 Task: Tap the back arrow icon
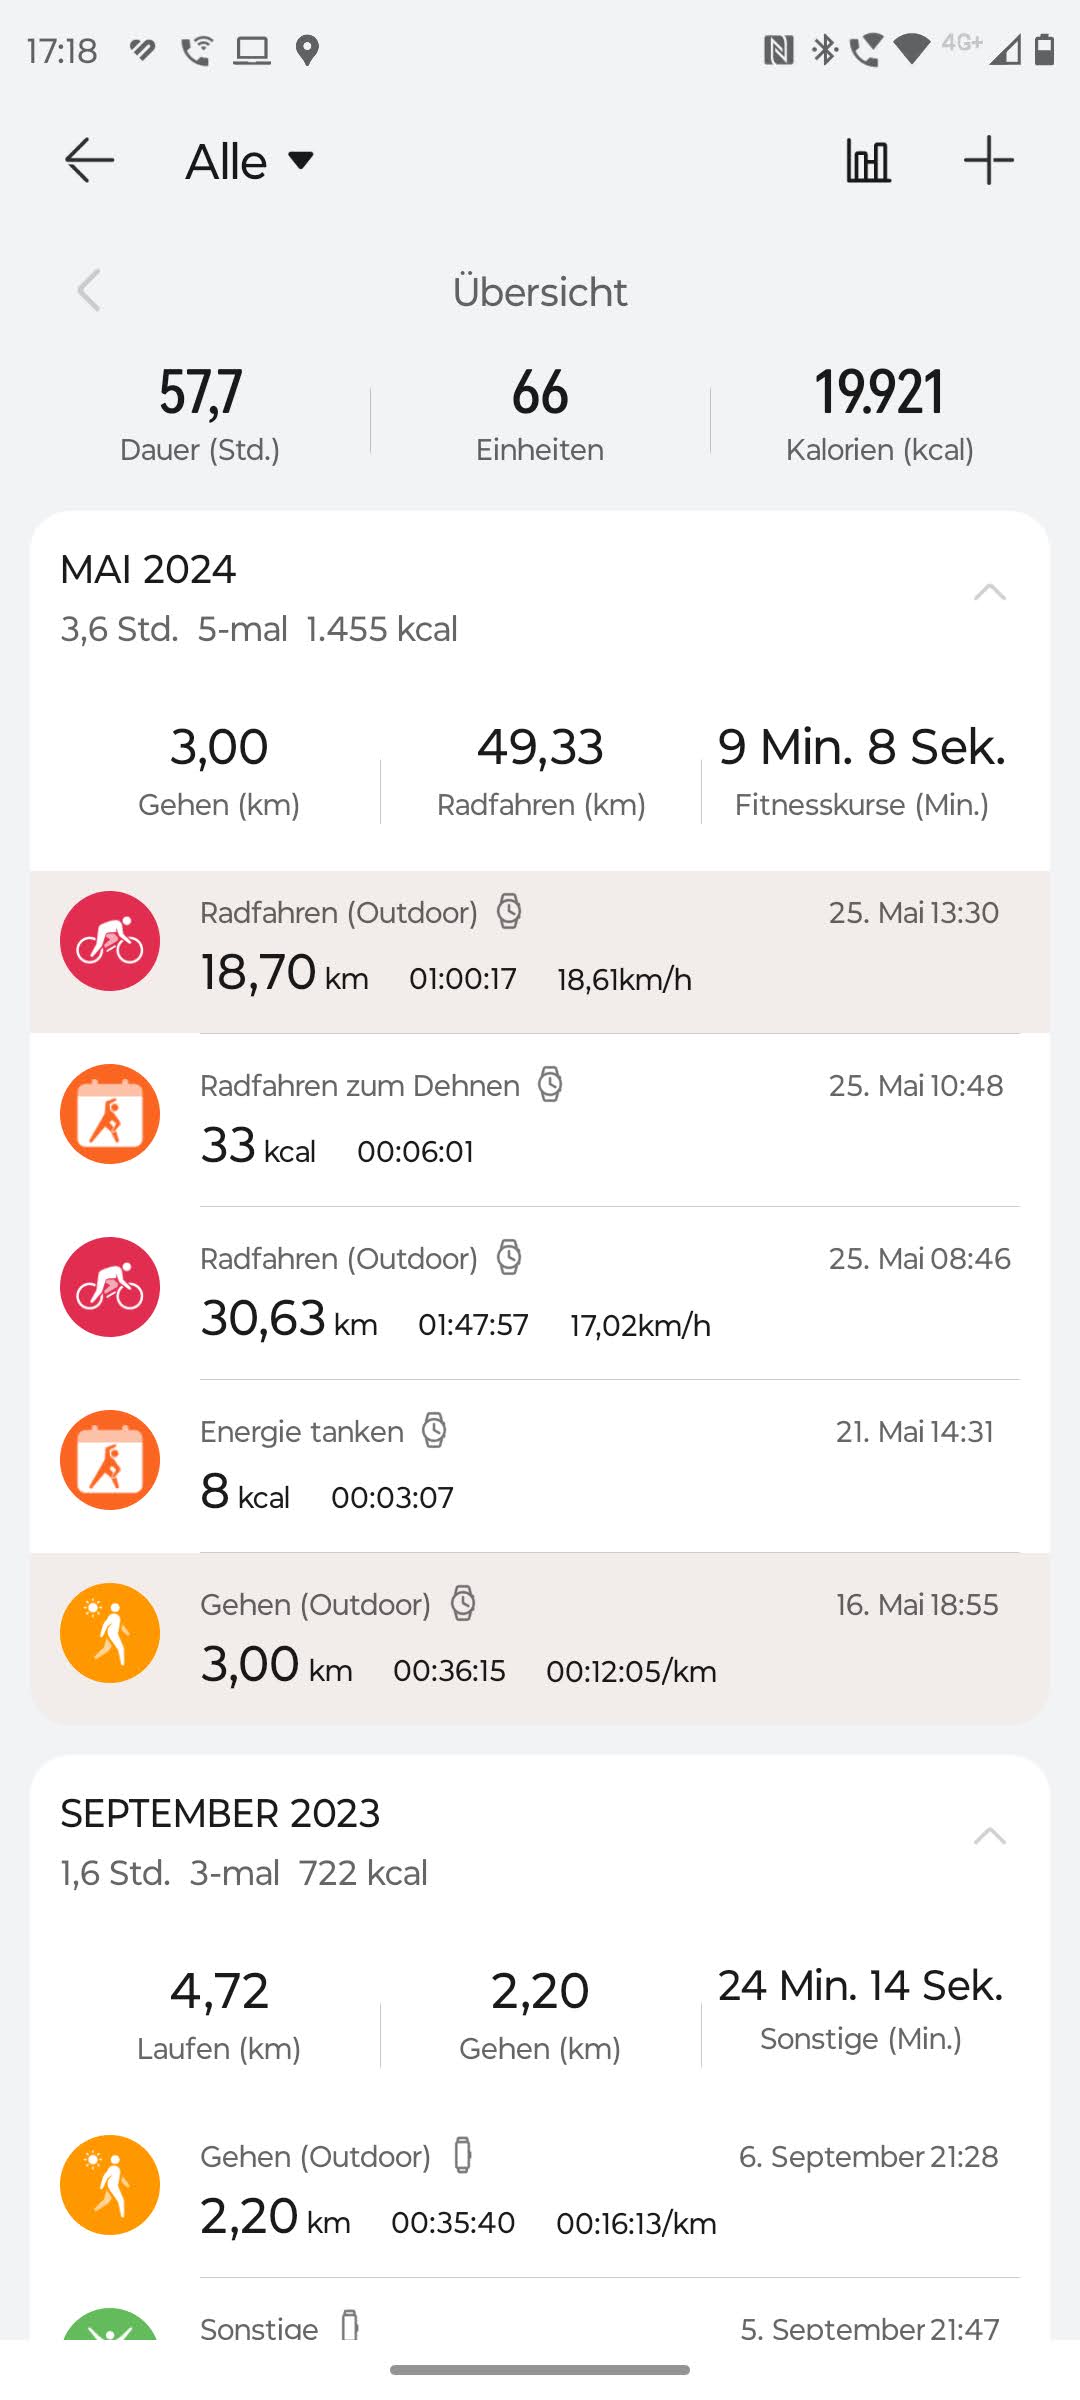point(89,161)
